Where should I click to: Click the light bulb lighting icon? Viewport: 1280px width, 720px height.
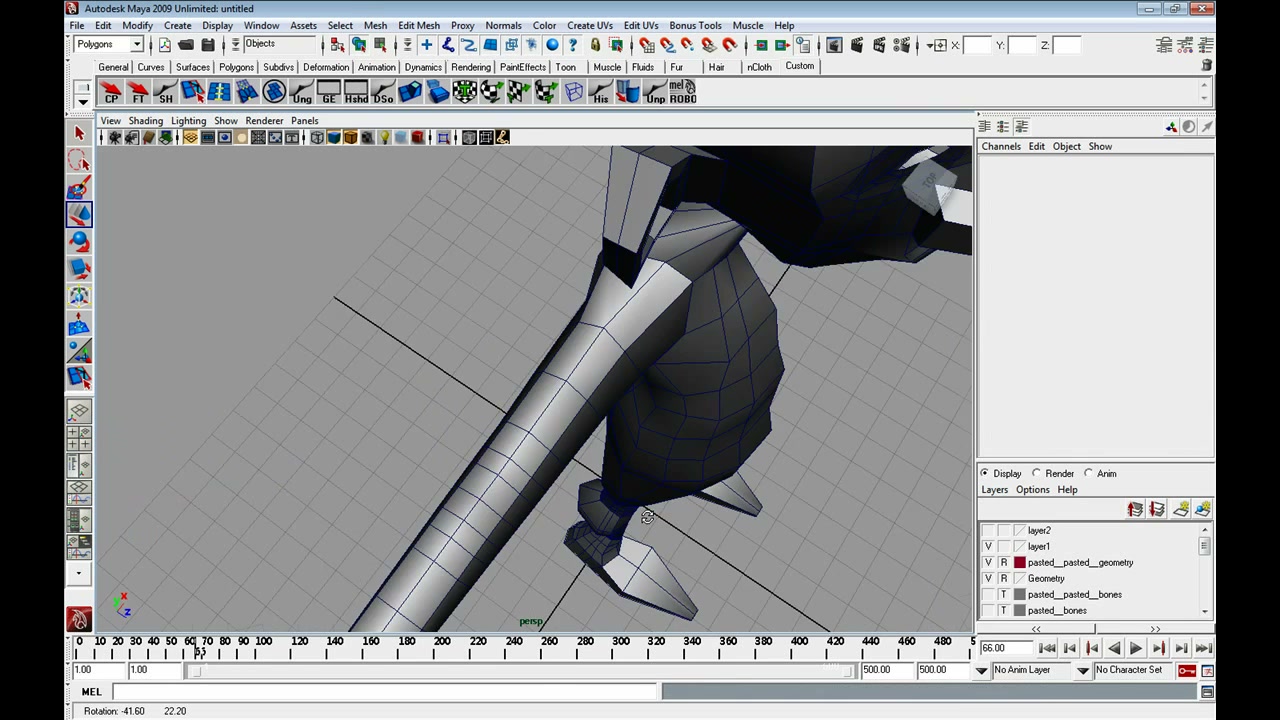[x=384, y=138]
